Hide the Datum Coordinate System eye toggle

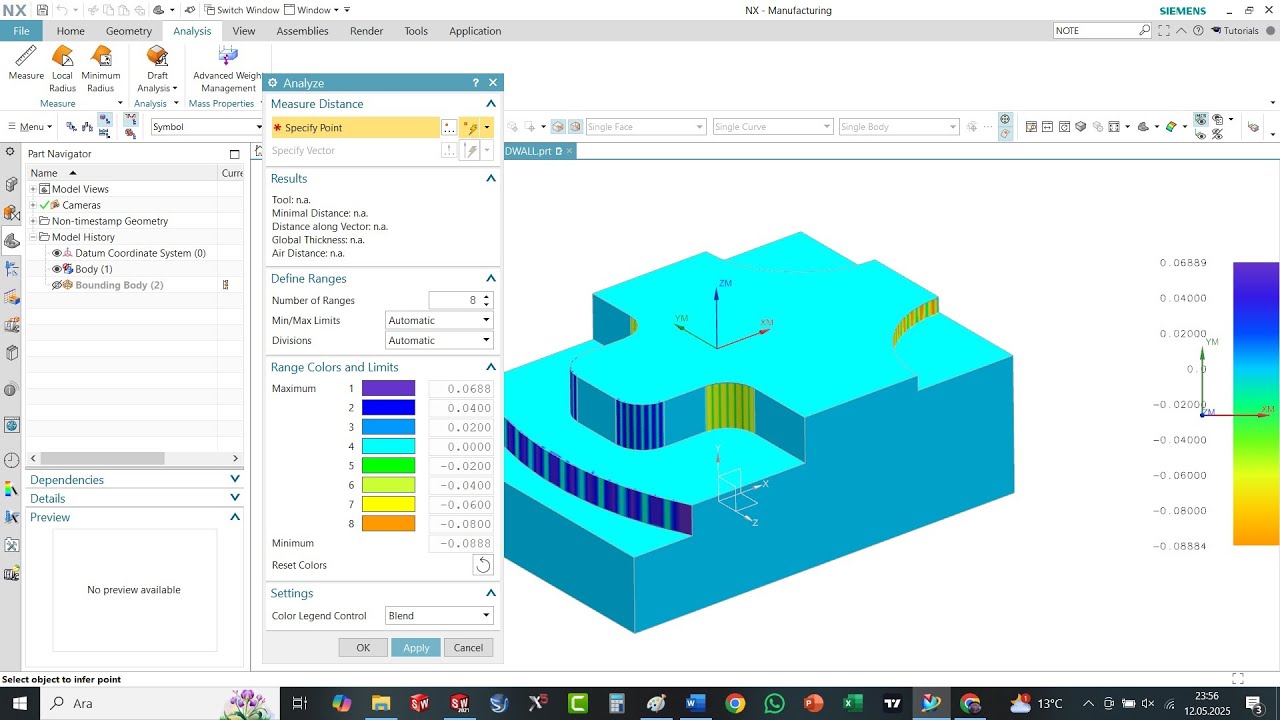tap(56, 253)
